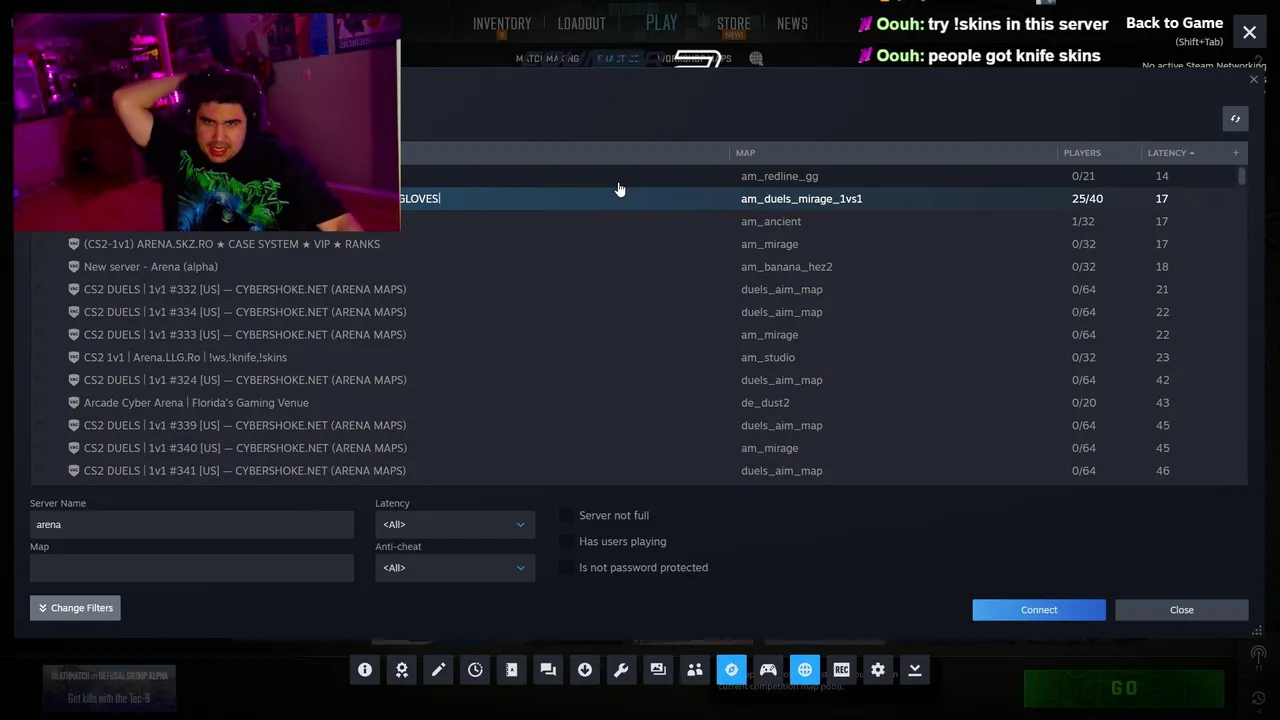Click the shield icon beside ARENA.SKZ.RO server
This screenshot has width=1280, height=720.
pos(74,244)
